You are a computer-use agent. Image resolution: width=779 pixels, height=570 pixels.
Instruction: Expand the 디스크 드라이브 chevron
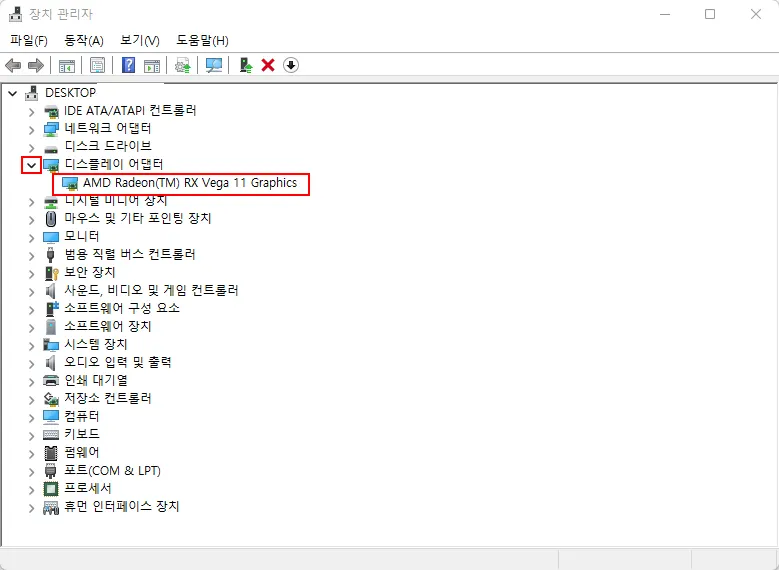[x=32, y=148]
